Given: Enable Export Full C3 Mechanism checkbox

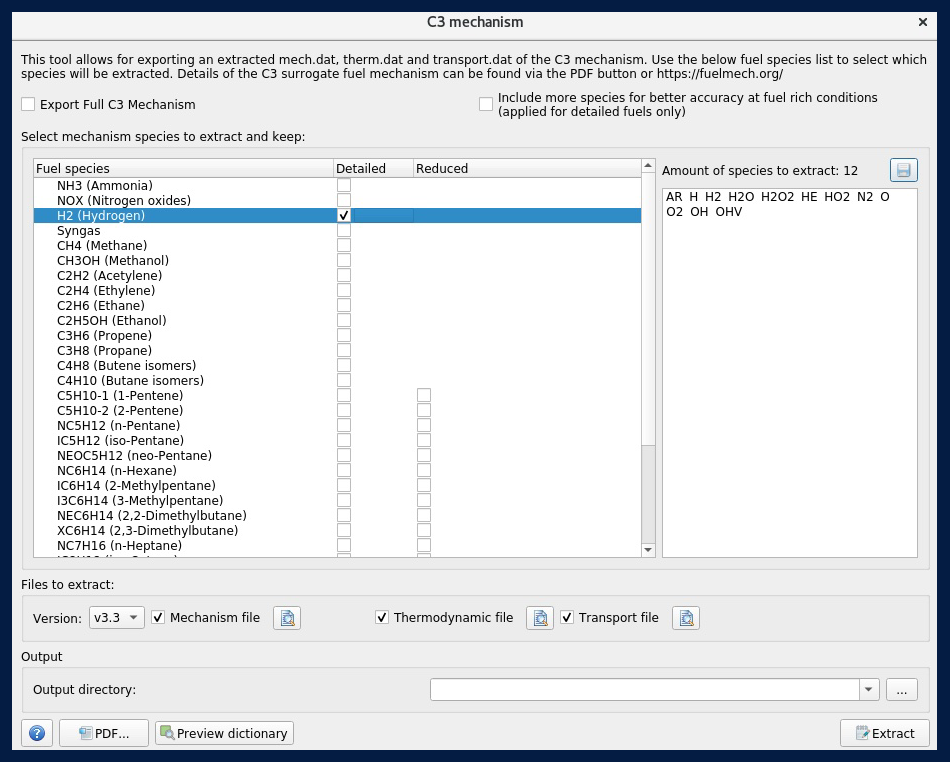Looking at the screenshot, I should [28, 104].
